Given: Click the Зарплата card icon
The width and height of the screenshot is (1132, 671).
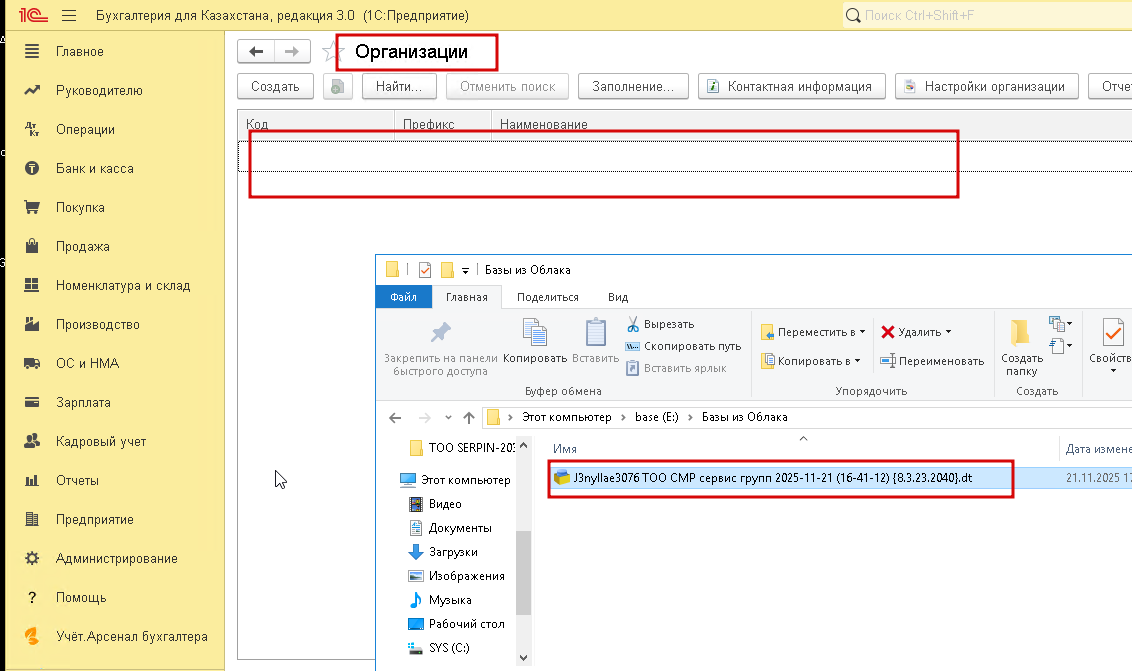Looking at the screenshot, I should tap(32, 402).
